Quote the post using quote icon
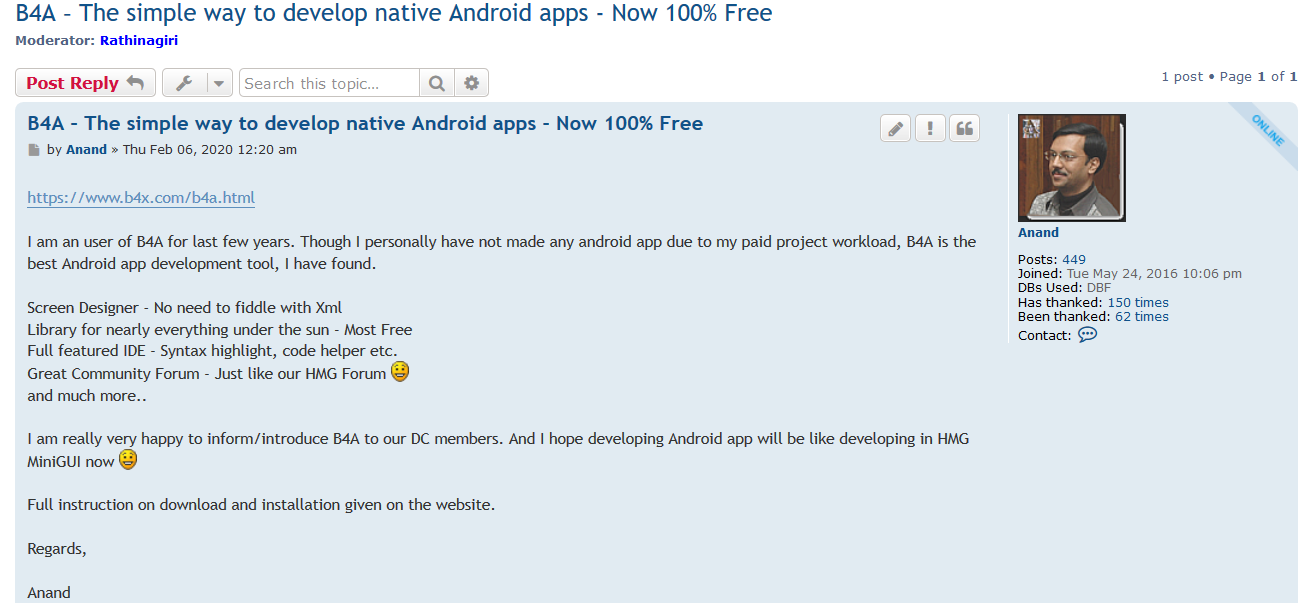This screenshot has width=1298, height=603. tap(965, 128)
